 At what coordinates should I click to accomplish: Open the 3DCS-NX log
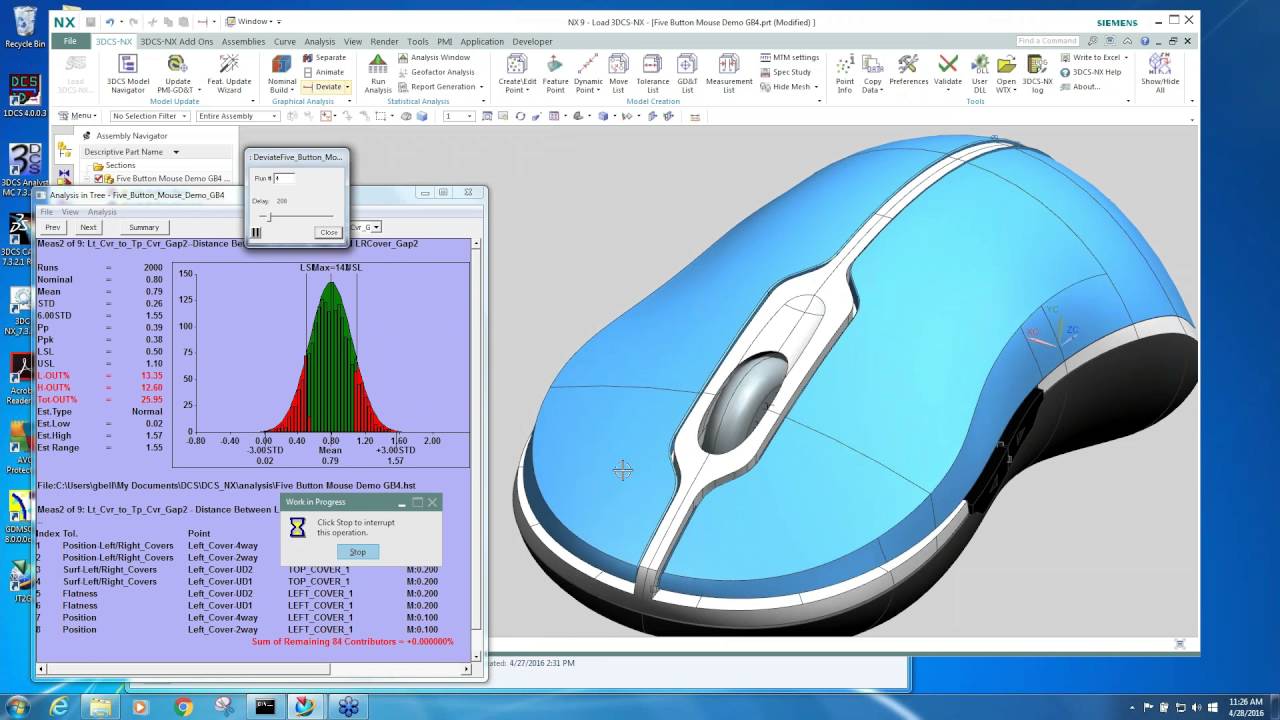(1037, 72)
